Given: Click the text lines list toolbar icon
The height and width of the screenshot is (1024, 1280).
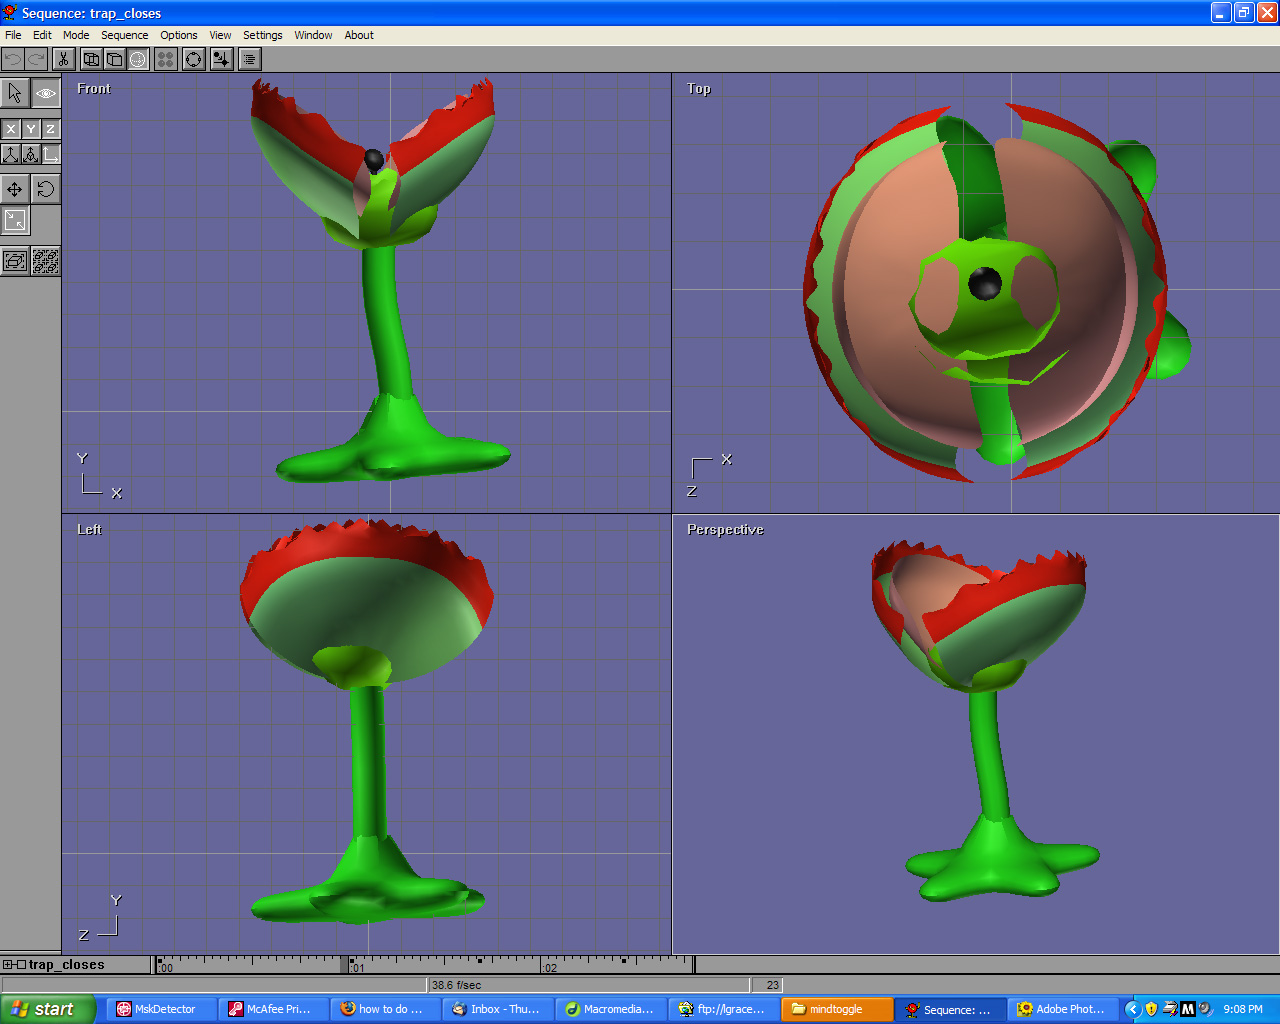Looking at the screenshot, I should [250, 60].
